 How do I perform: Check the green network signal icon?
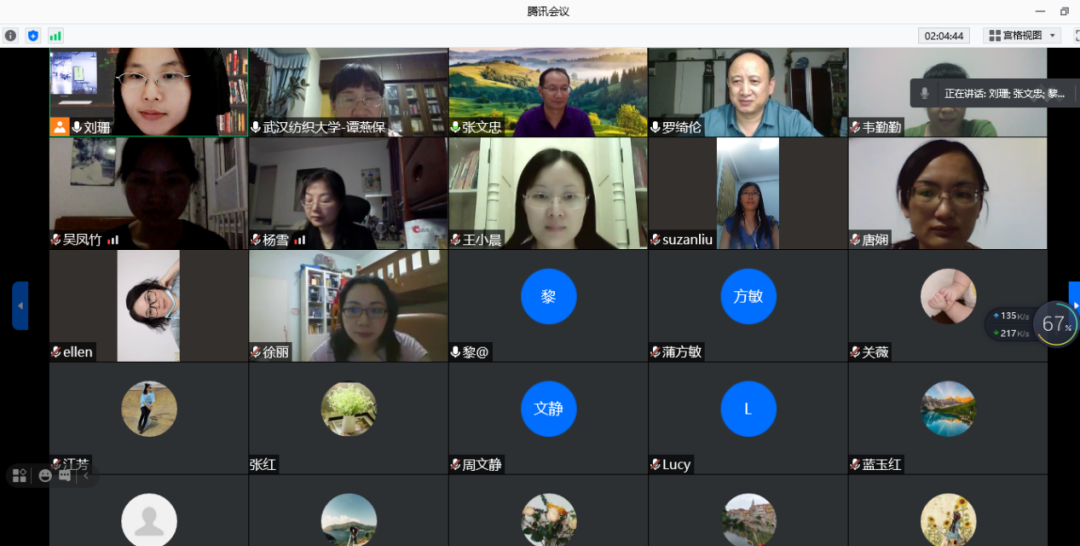[x=55, y=35]
